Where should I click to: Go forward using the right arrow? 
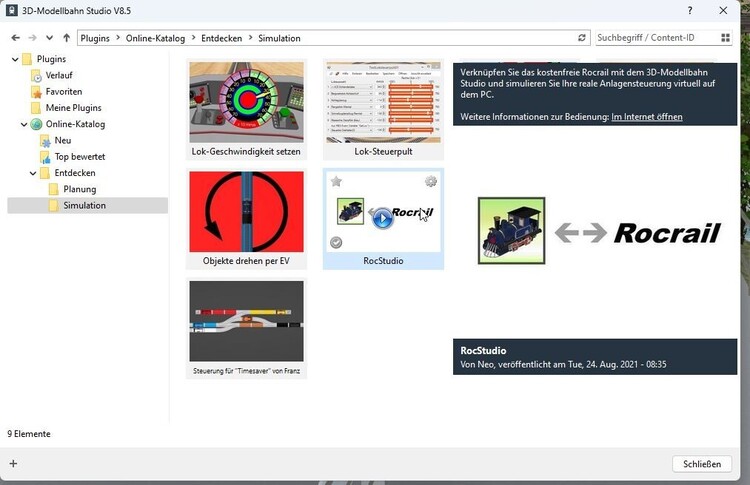tap(33, 38)
